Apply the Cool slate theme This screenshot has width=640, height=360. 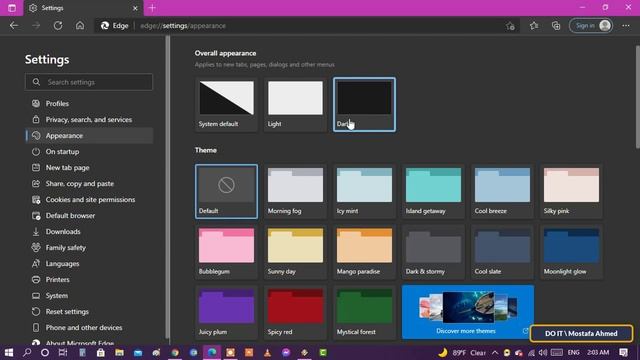[x=502, y=252]
